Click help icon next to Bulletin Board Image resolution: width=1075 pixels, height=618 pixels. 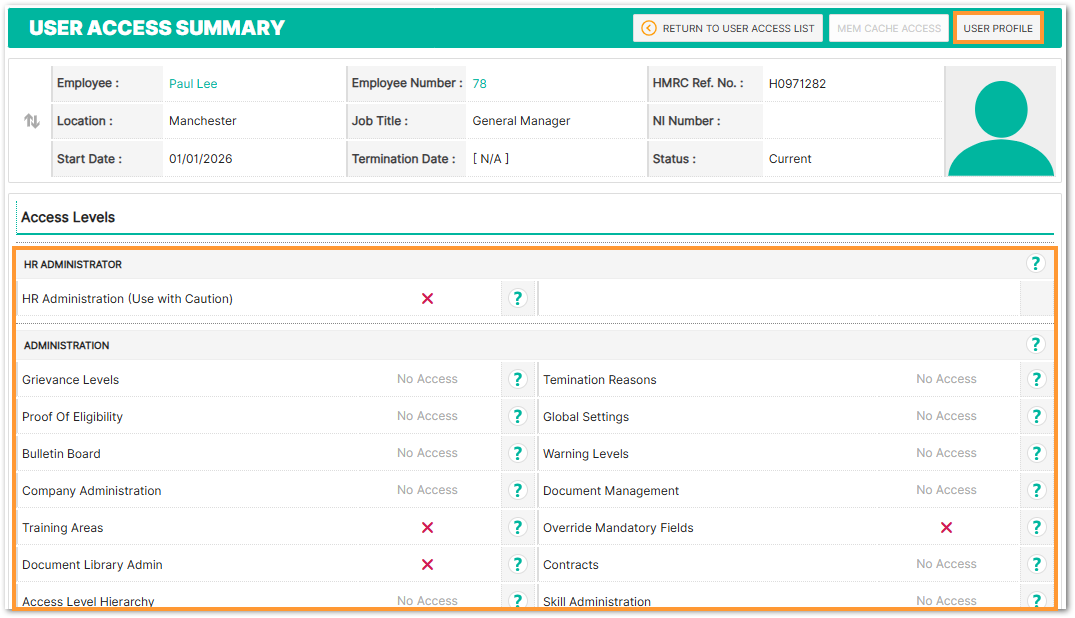click(x=518, y=453)
